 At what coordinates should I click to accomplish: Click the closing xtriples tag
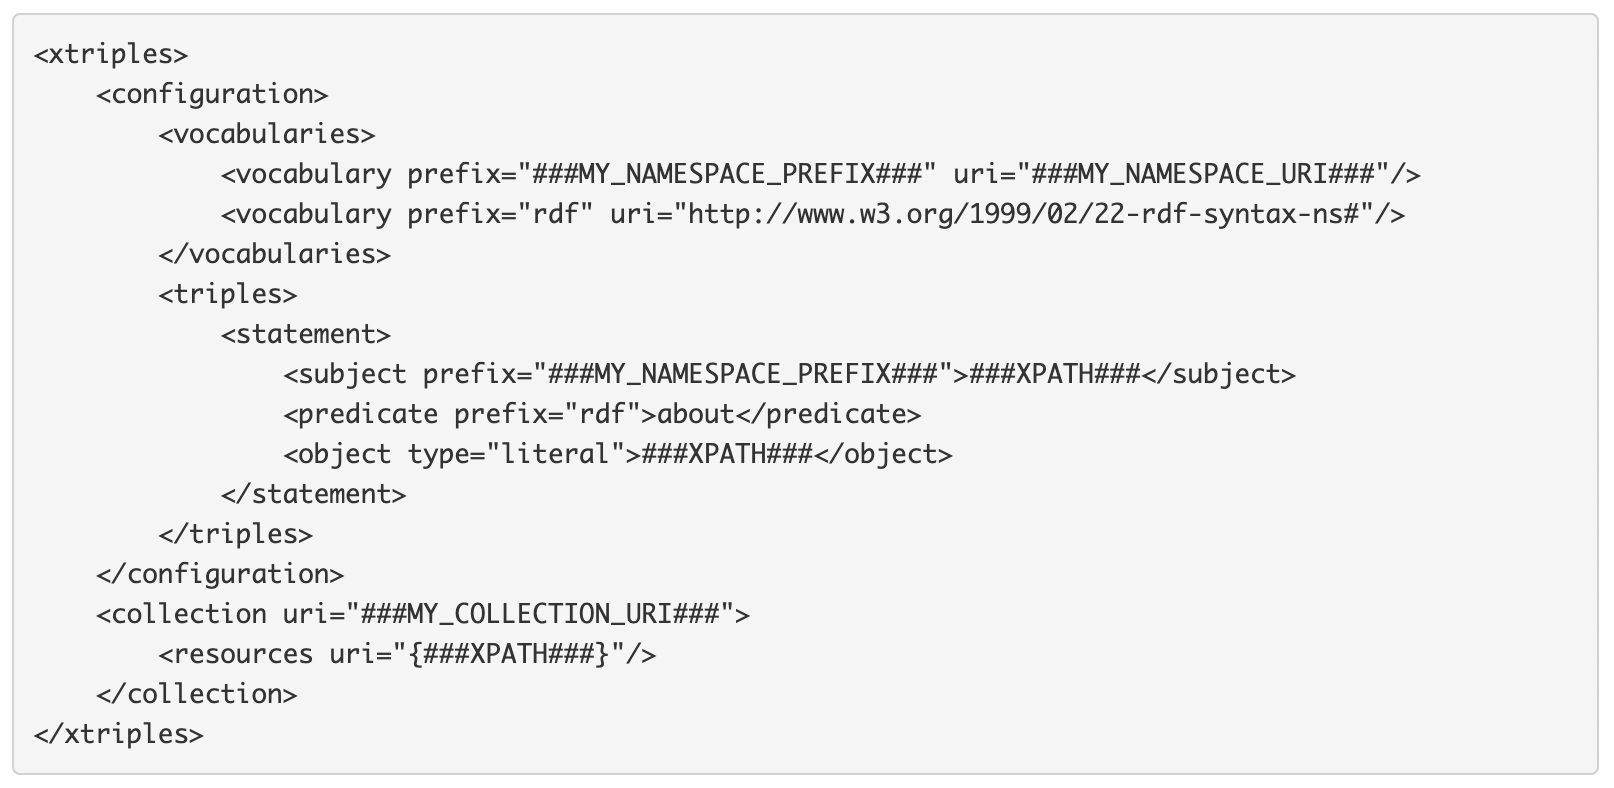click(119, 734)
